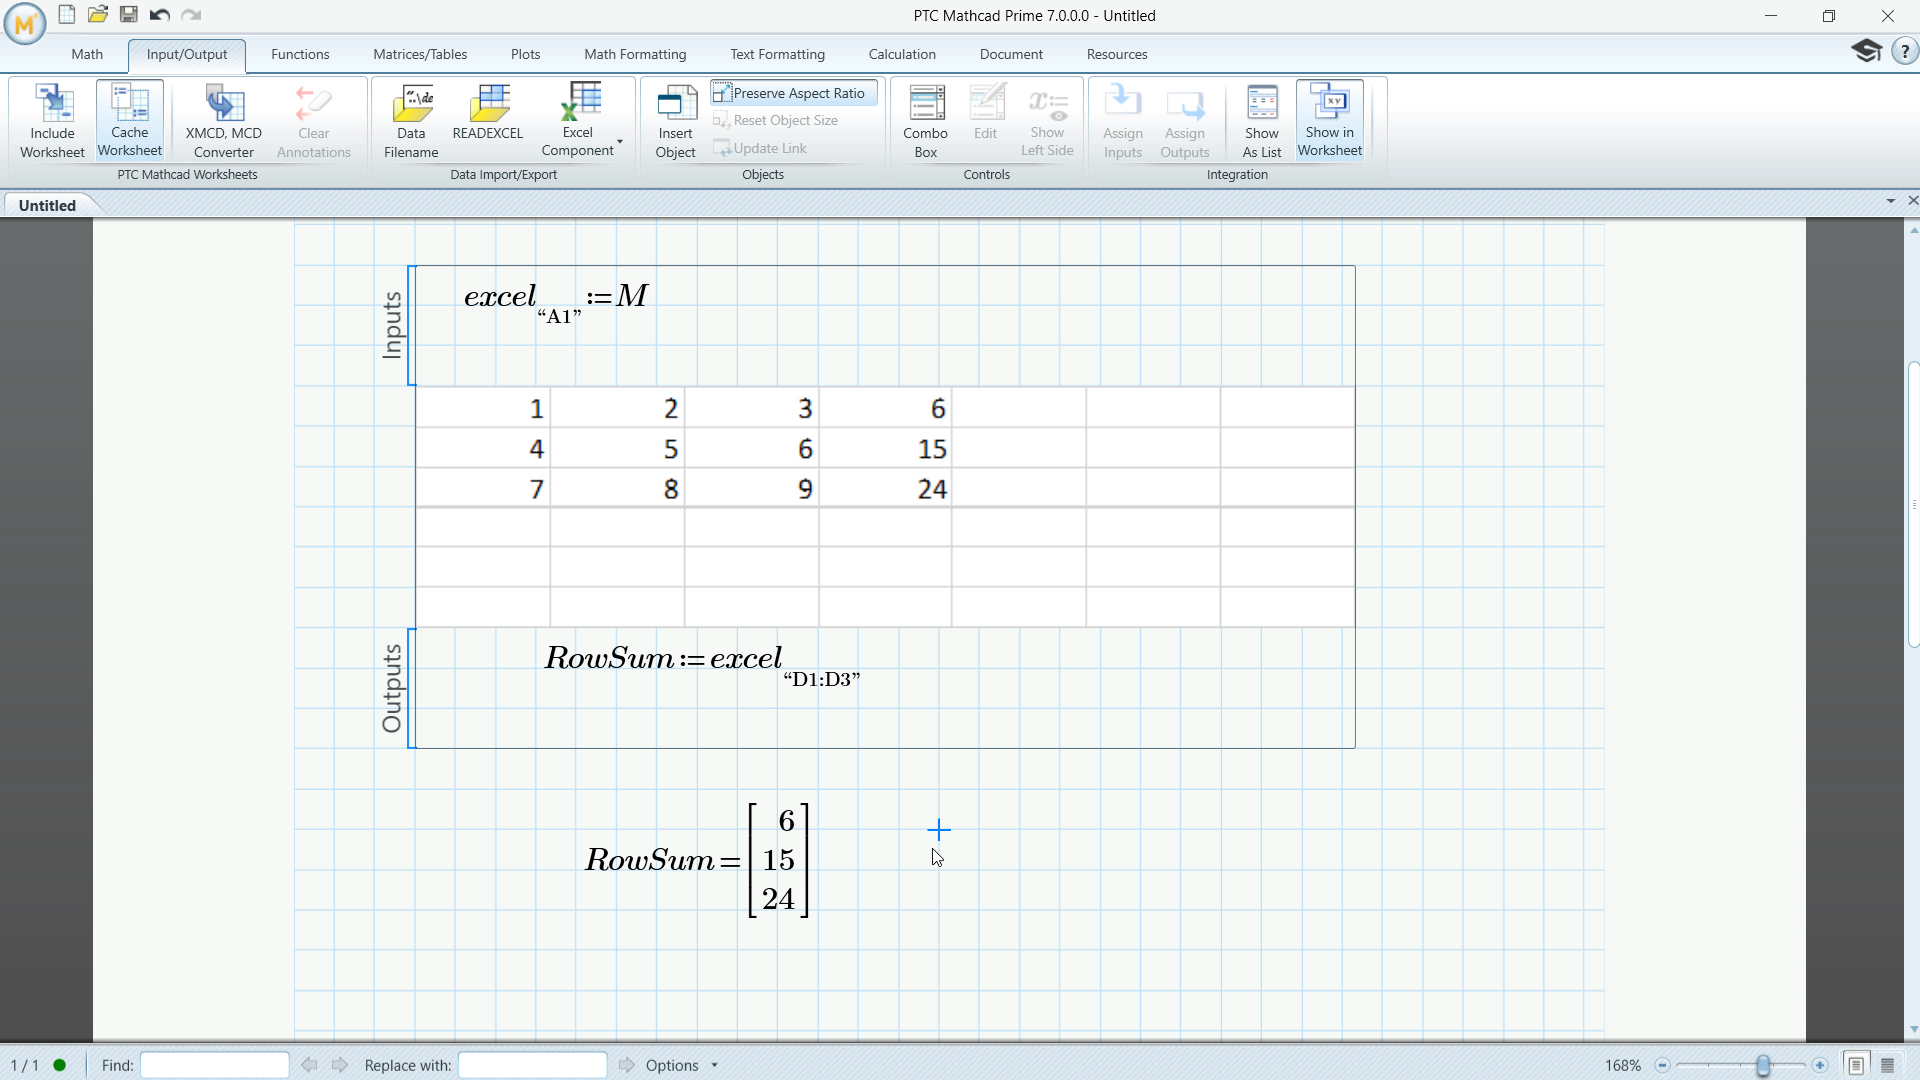Toggle Show Left Side option
This screenshot has width=1920, height=1080.
1047,120
